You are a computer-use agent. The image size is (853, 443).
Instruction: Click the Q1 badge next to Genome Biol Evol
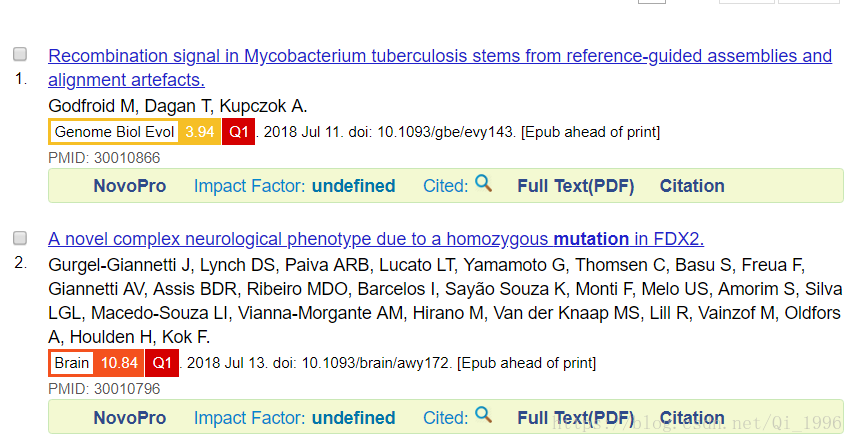click(x=238, y=132)
